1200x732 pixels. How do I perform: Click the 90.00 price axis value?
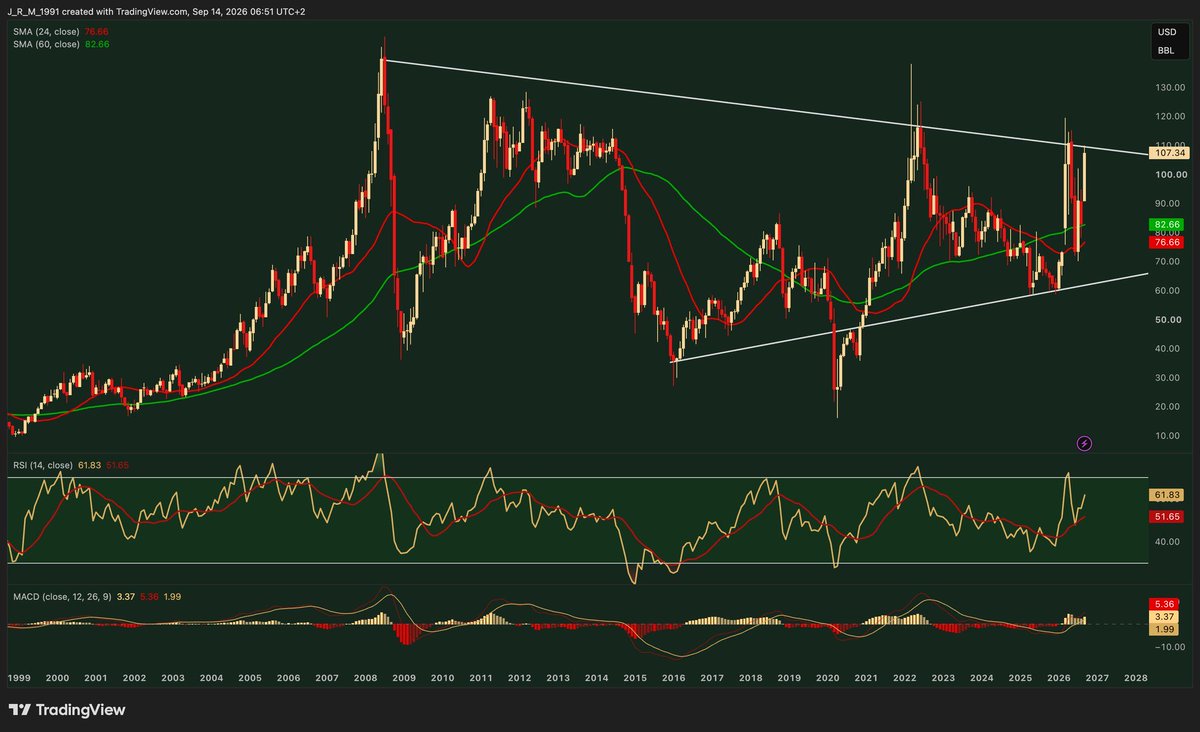click(1169, 203)
